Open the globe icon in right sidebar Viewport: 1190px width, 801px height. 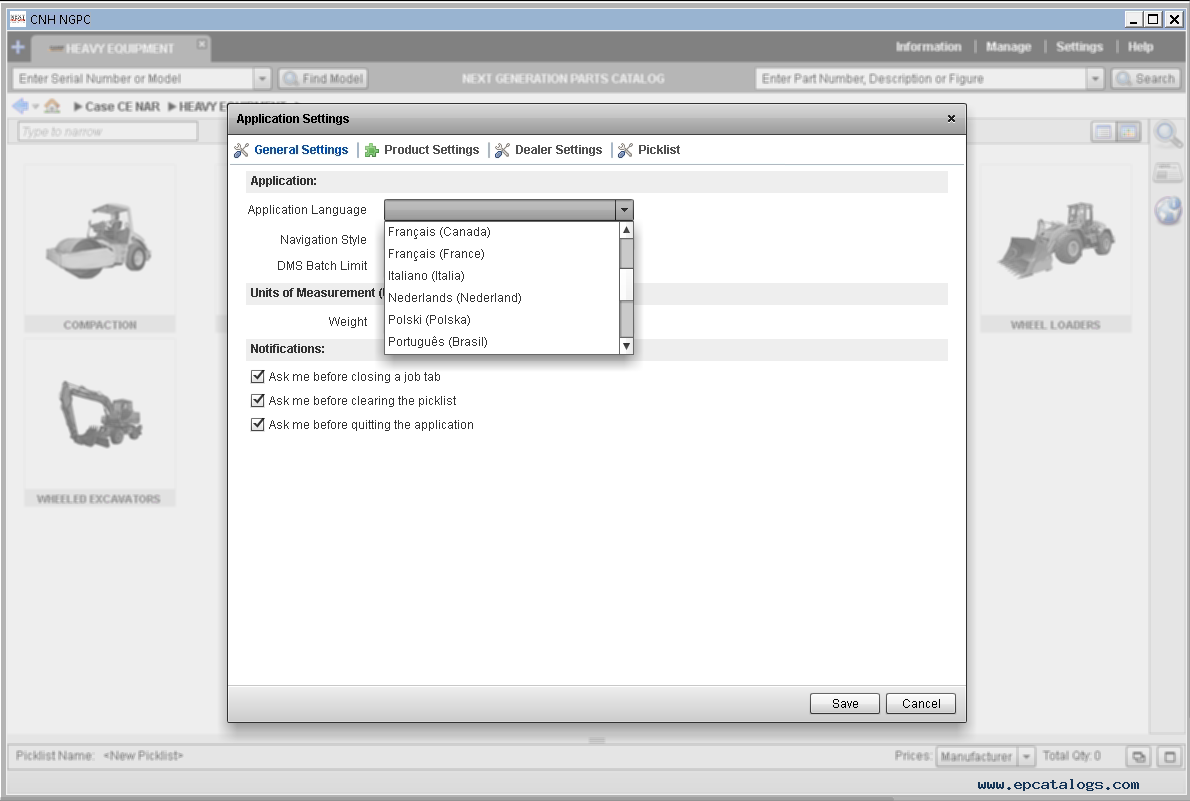point(1169,210)
